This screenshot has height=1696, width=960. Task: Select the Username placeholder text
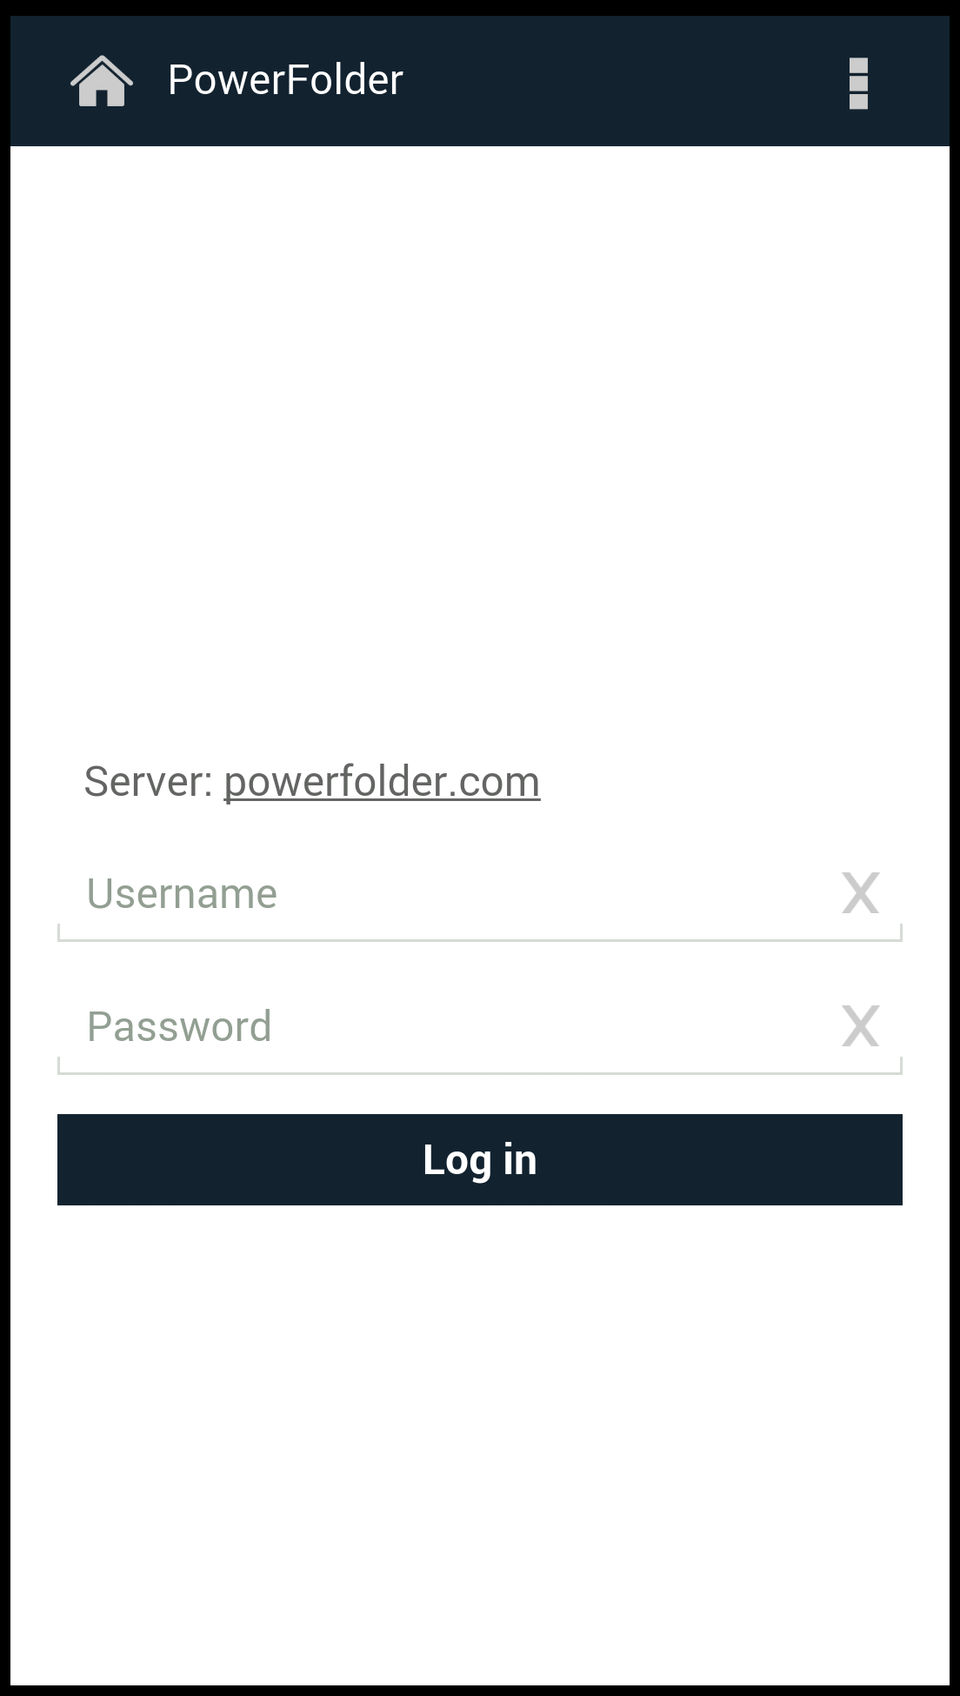tap(182, 893)
